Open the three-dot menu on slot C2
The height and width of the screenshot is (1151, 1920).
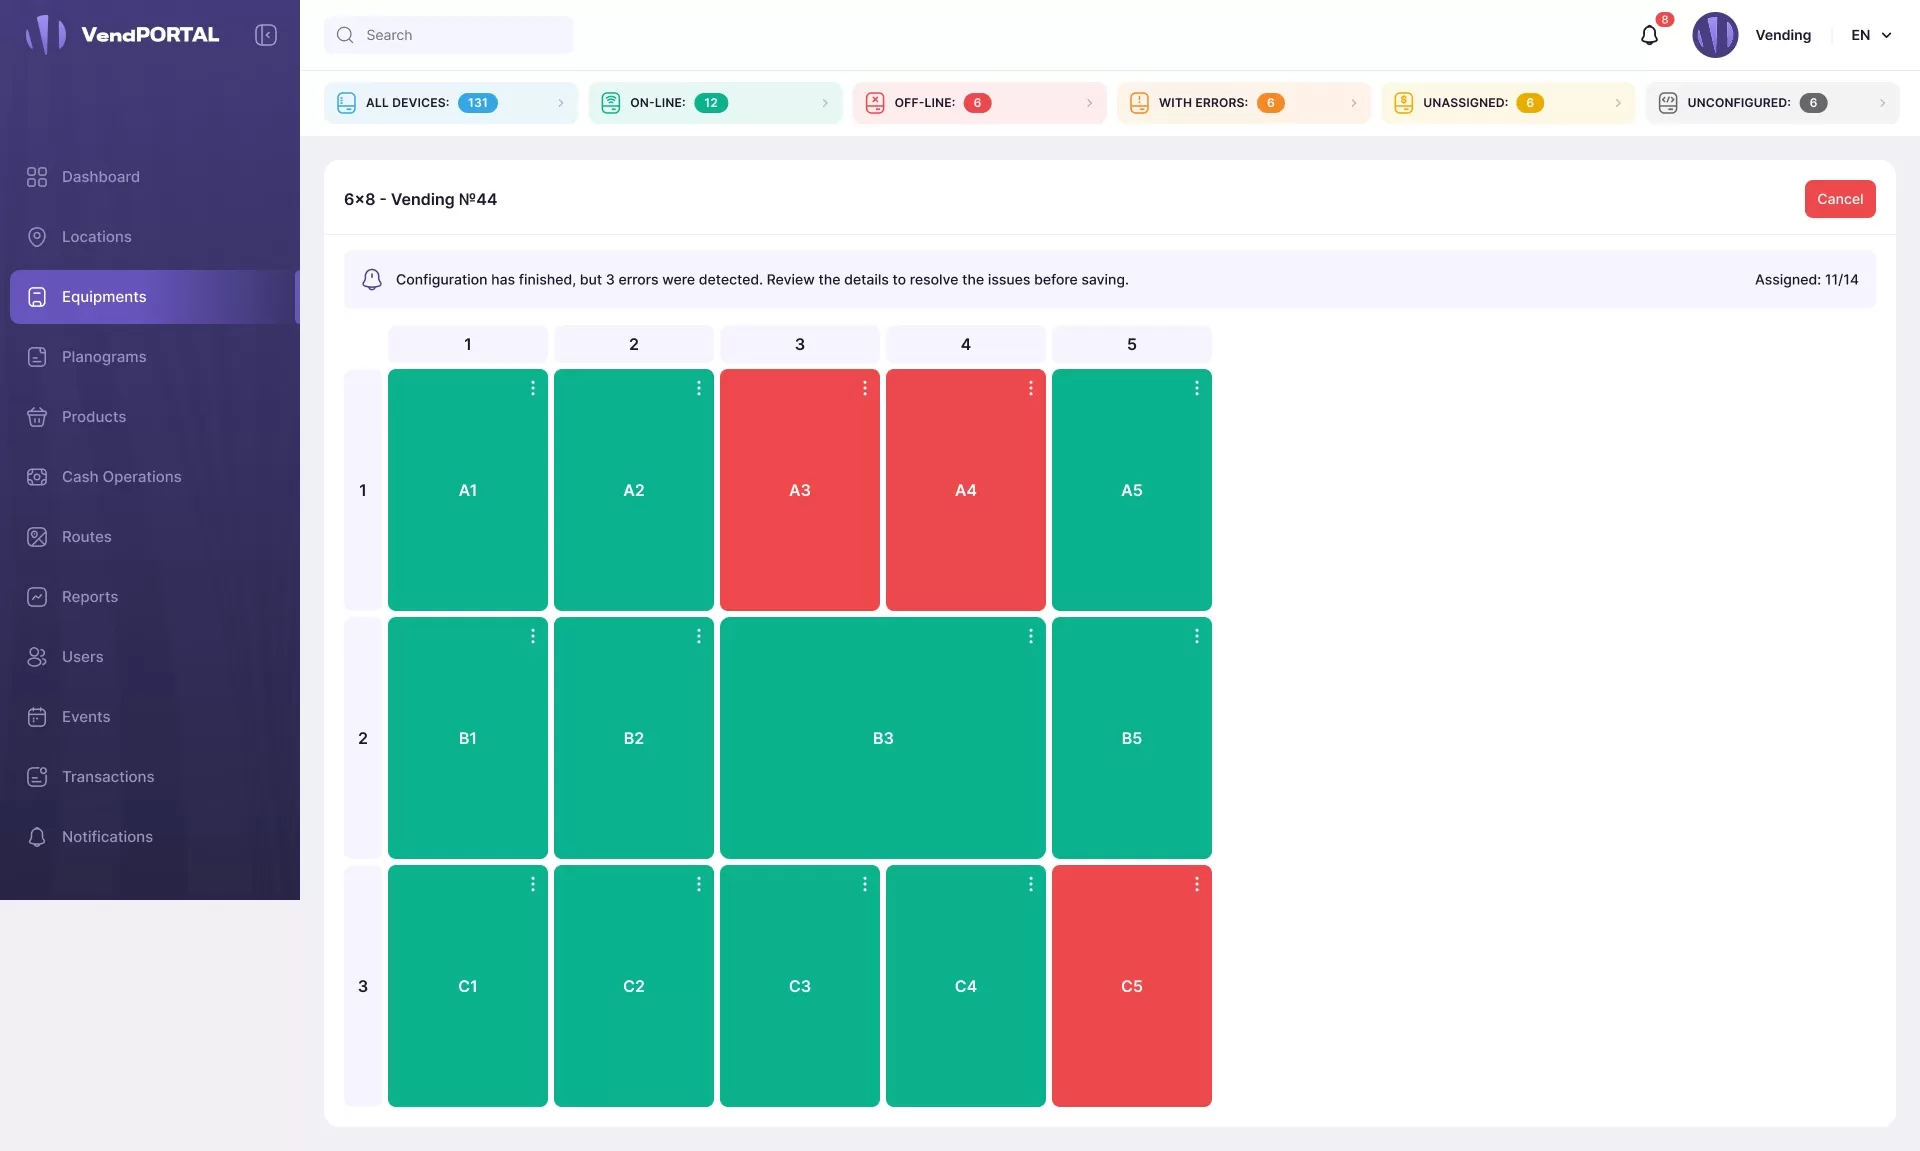point(698,884)
